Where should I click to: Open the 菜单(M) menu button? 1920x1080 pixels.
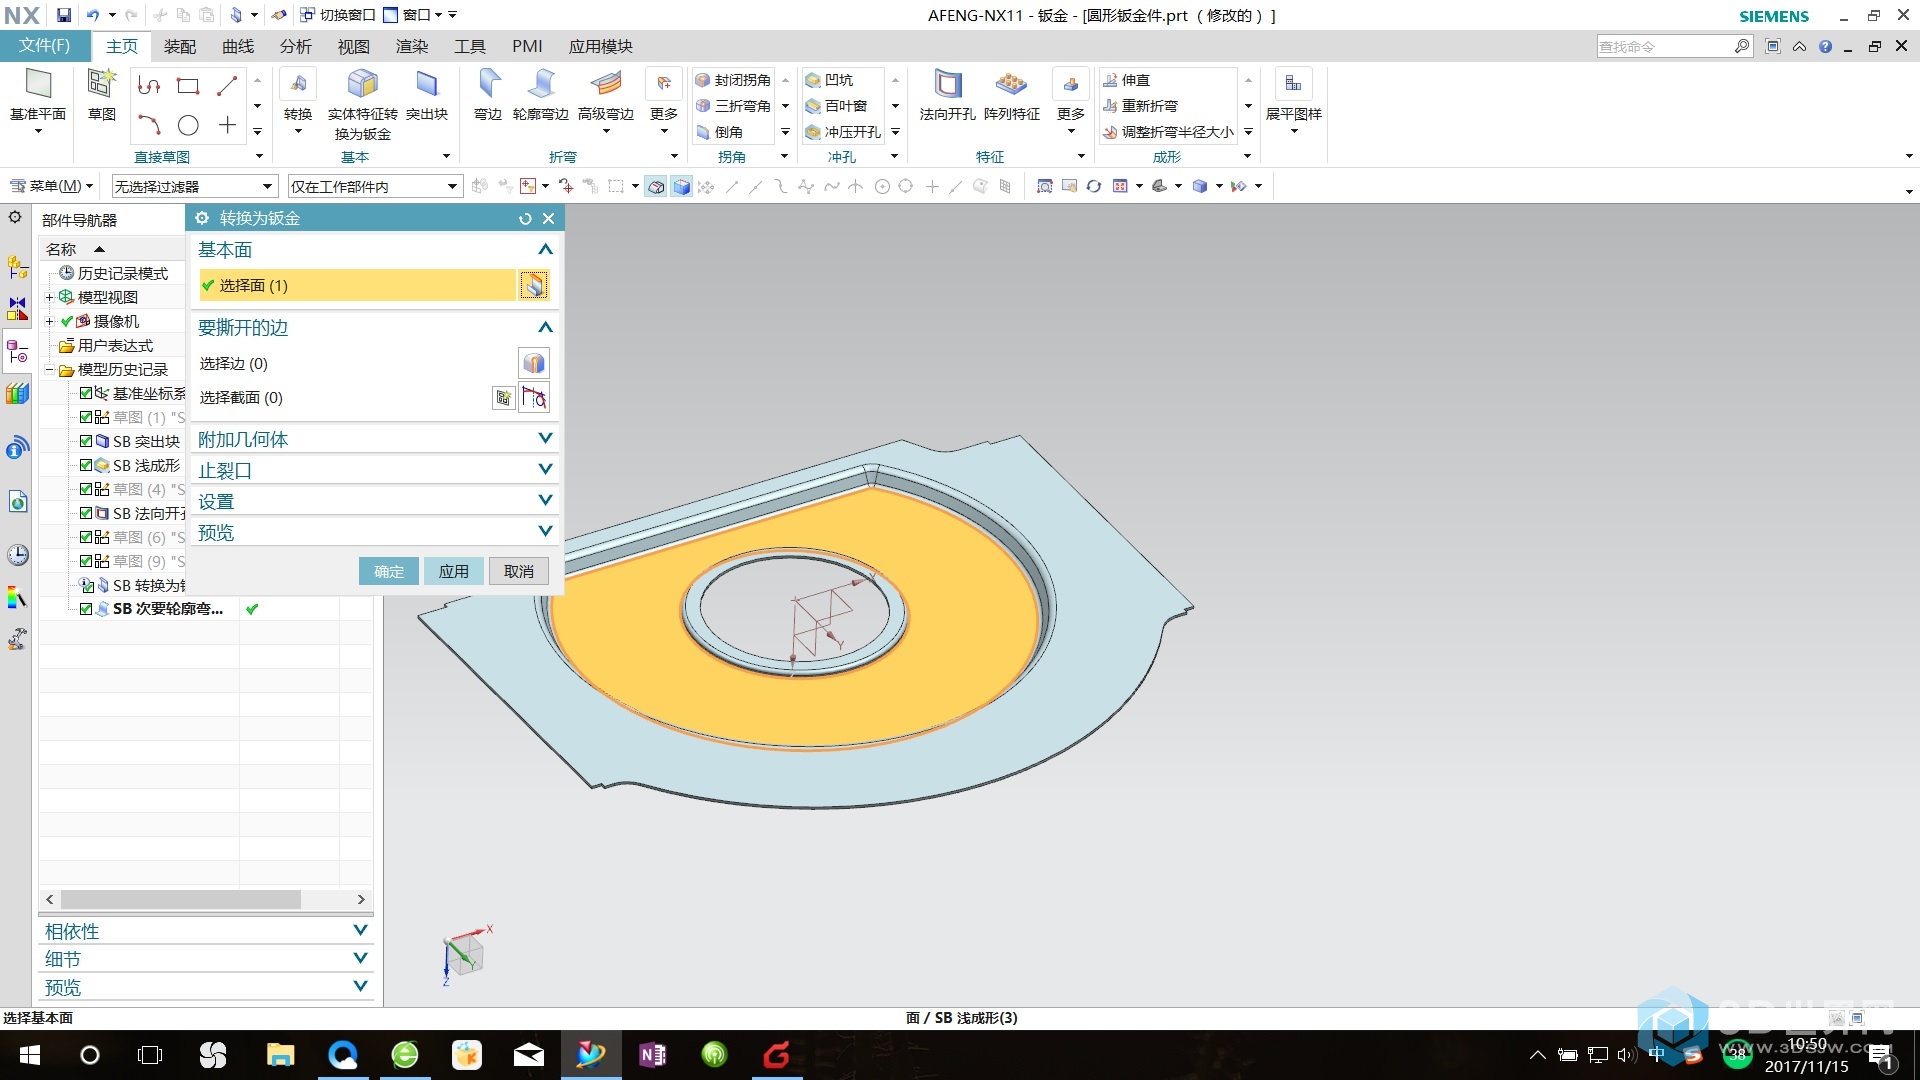click(x=51, y=186)
